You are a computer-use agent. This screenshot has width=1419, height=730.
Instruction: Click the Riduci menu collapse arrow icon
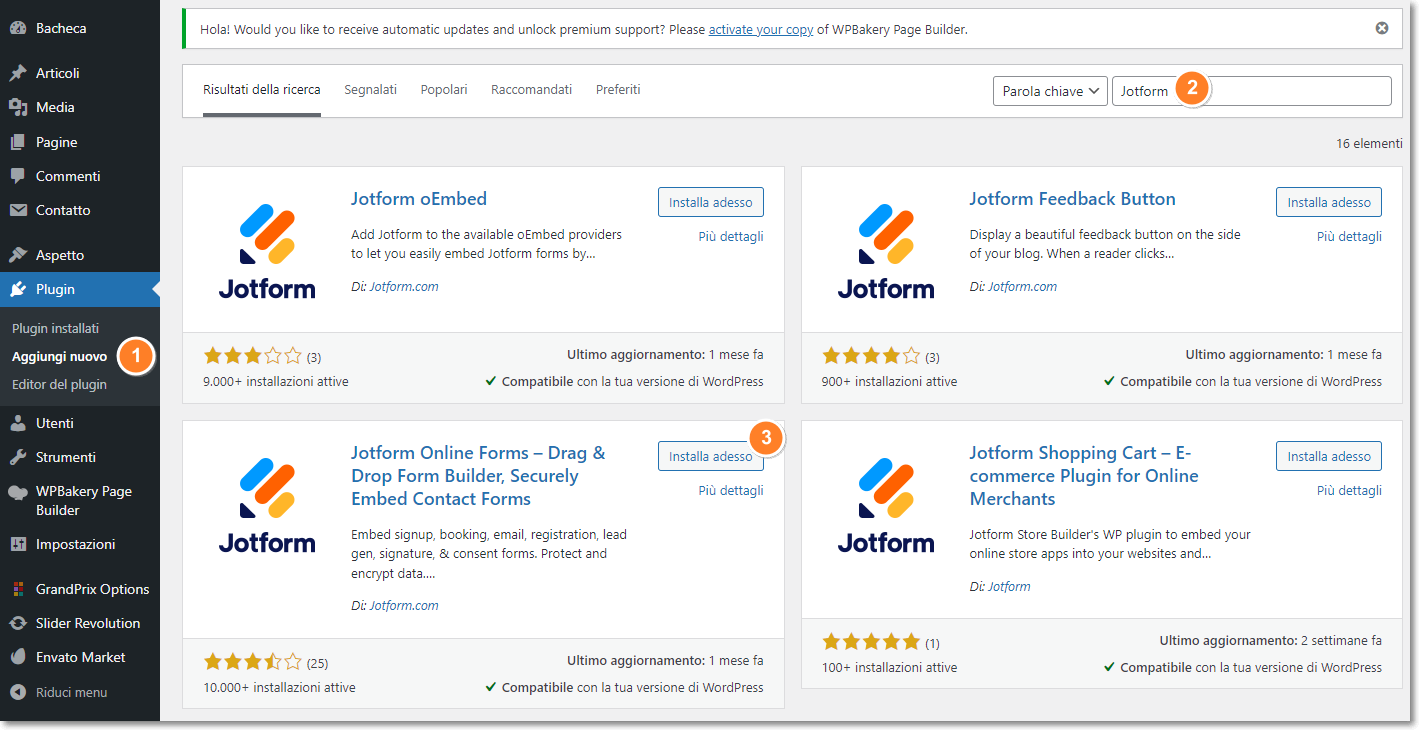point(18,692)
